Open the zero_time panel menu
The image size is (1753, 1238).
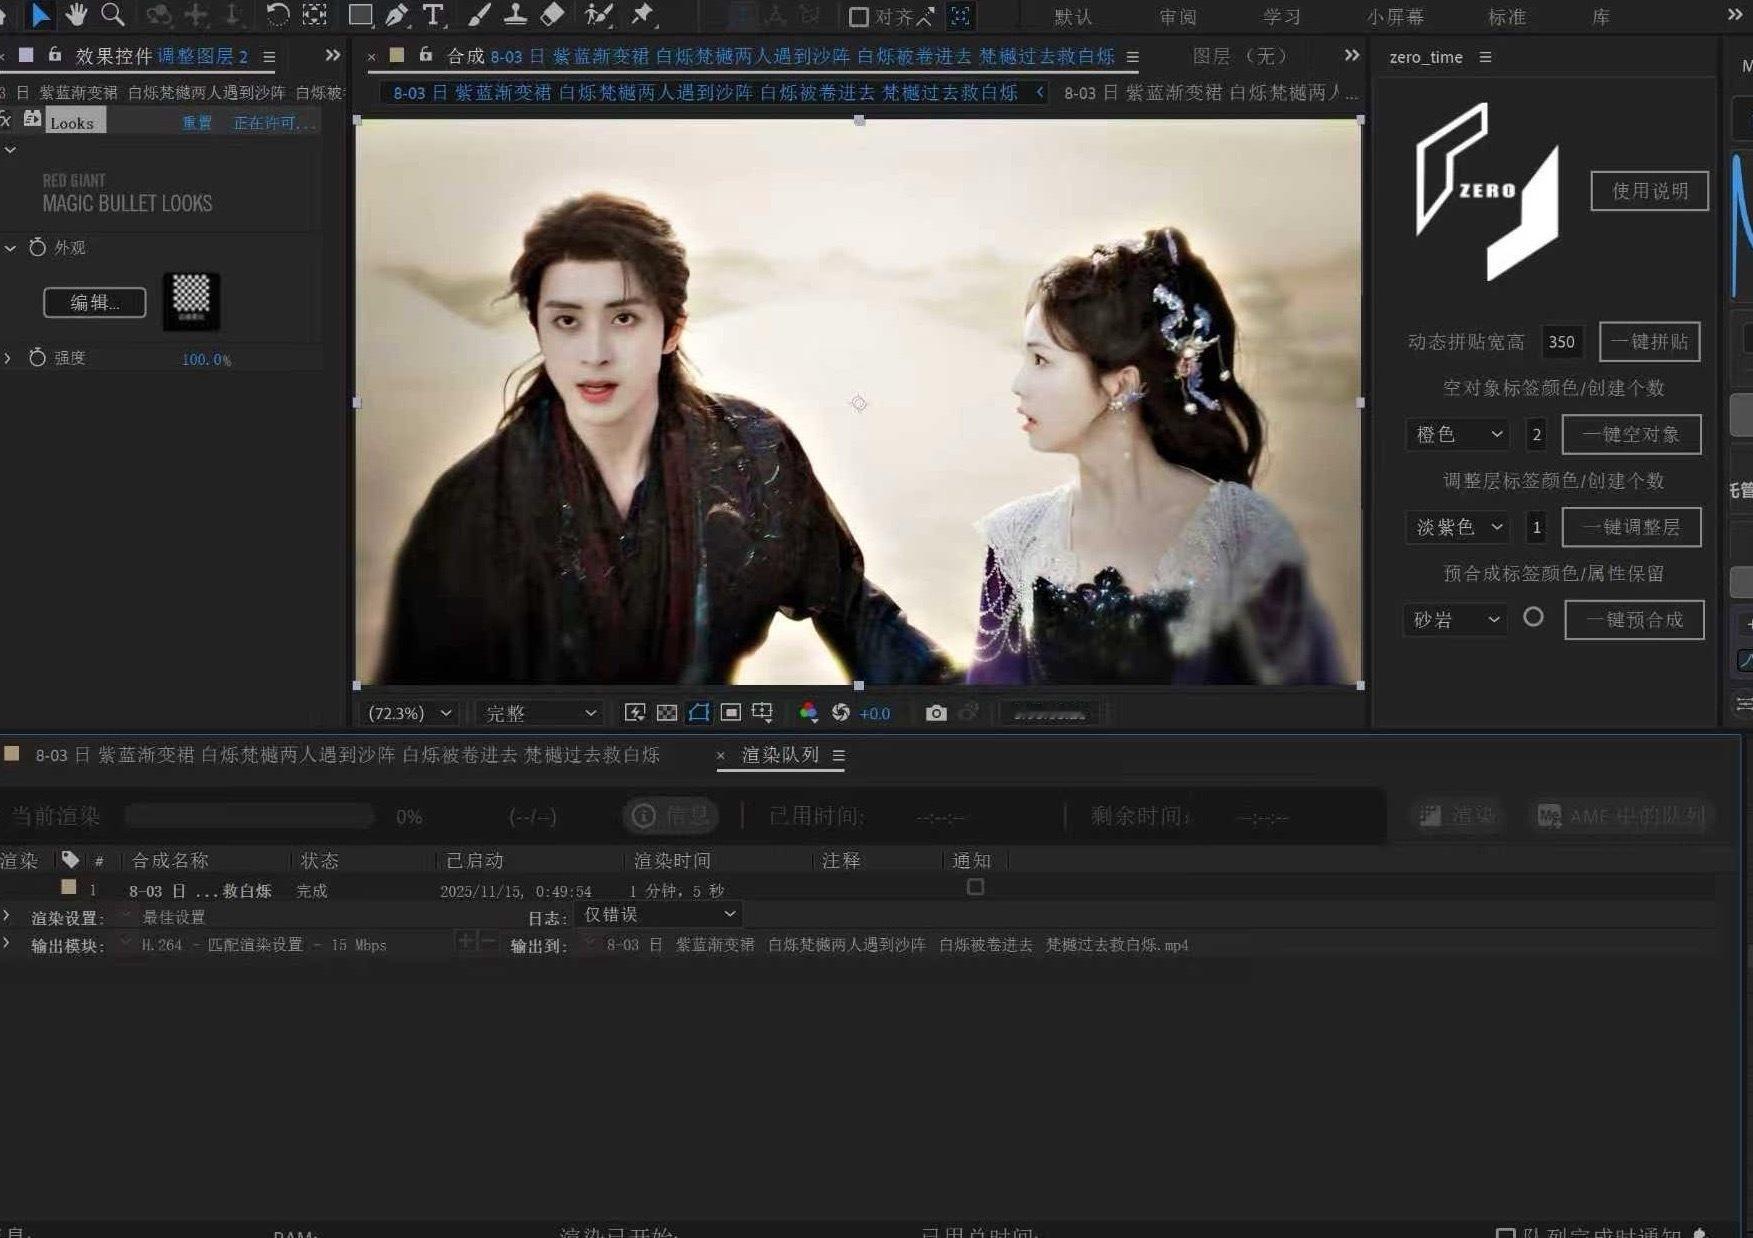tap(1485, 57)
